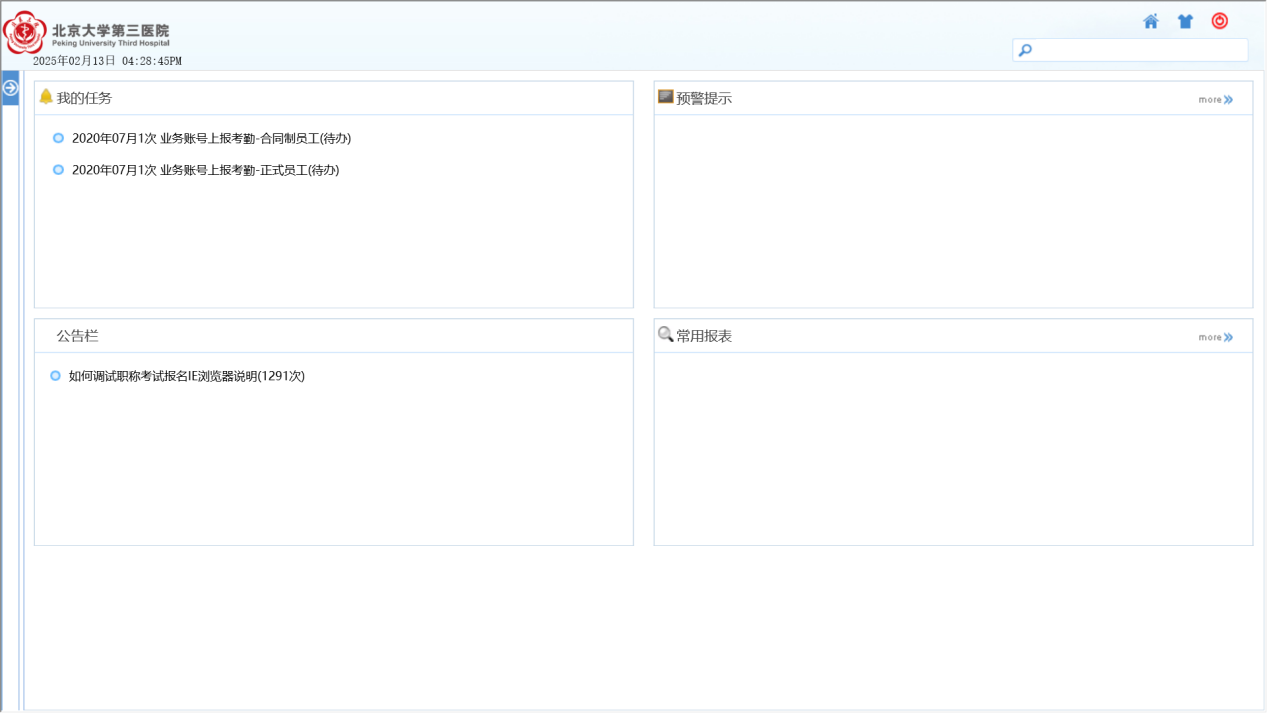Image resolution: width=1267 pixels, height=713 pixels.
Task: Expand 预警提示 panel via more link
Action: click(1215, 100)
